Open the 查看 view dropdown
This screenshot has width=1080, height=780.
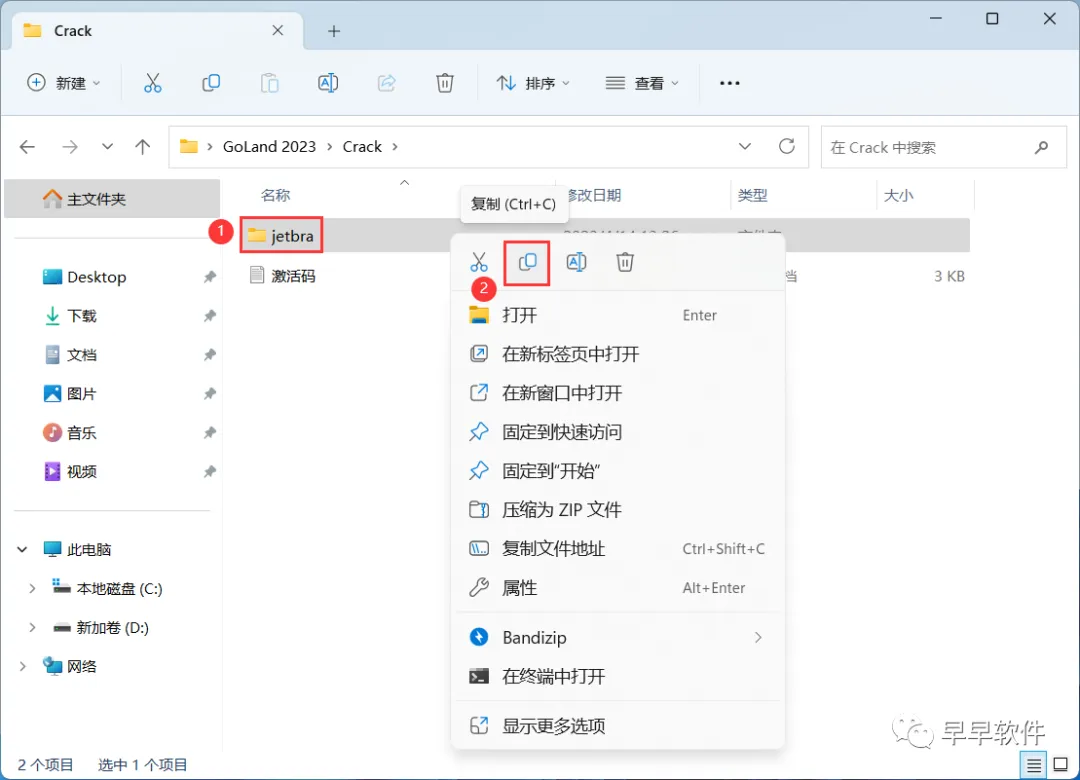tap(643, 83)
